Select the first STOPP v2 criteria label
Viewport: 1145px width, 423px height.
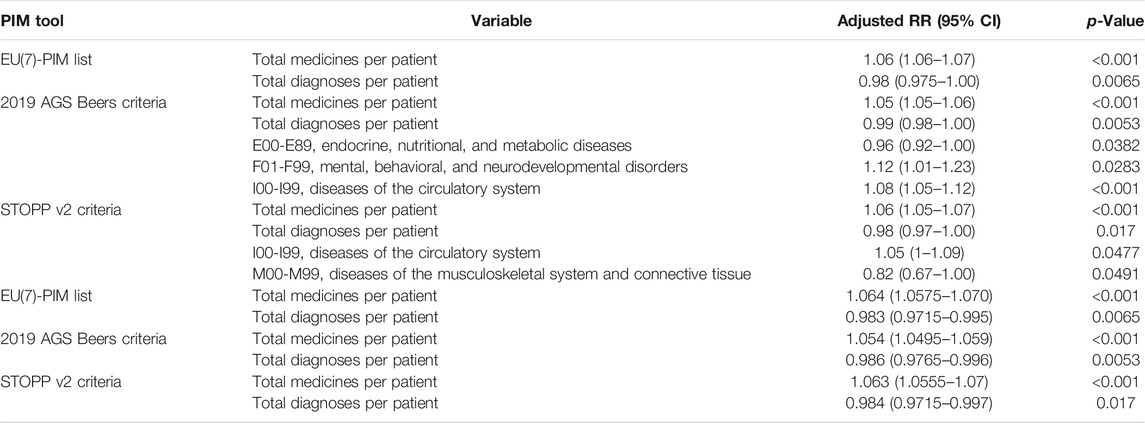pos(61,210)
